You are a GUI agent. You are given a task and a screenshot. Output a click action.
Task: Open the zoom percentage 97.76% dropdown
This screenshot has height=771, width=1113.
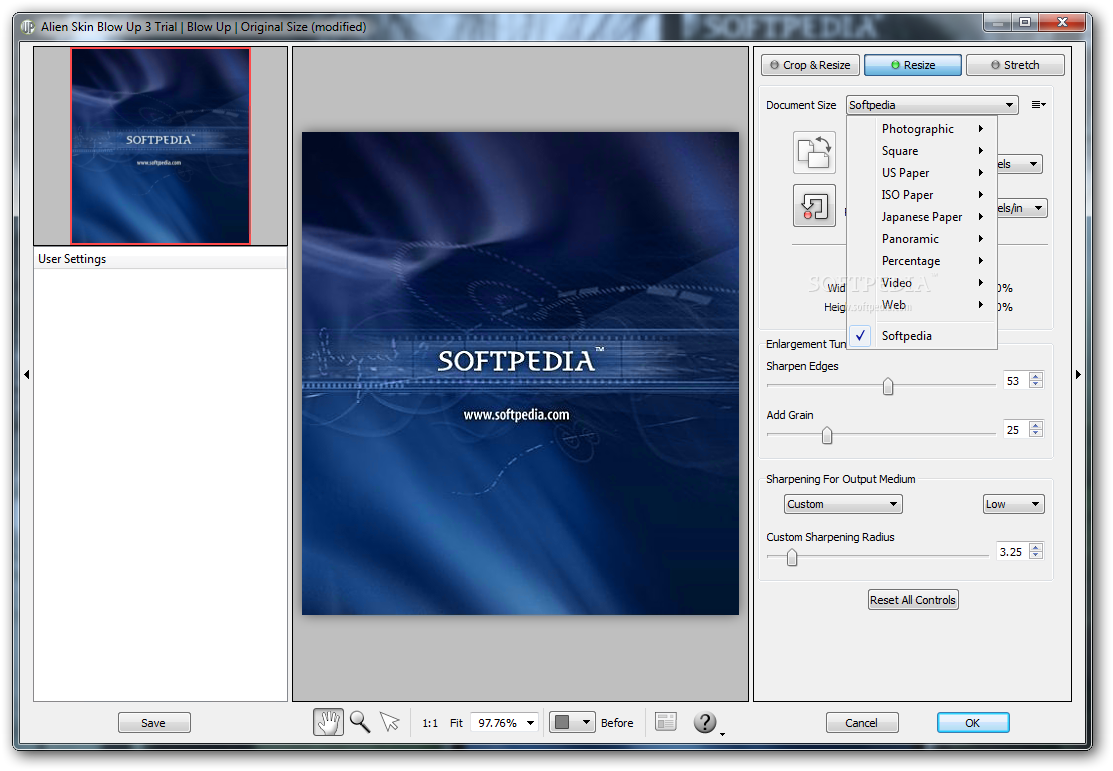pos(505,723)
